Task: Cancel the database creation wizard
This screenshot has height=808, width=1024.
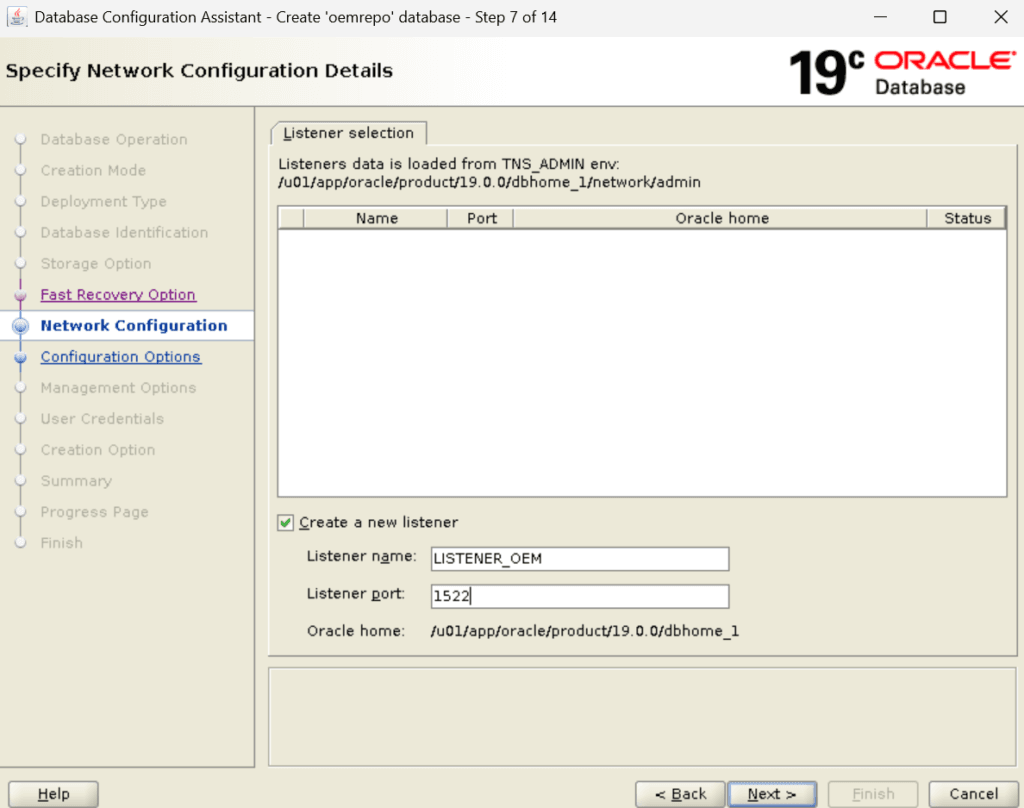Action: 973,794
